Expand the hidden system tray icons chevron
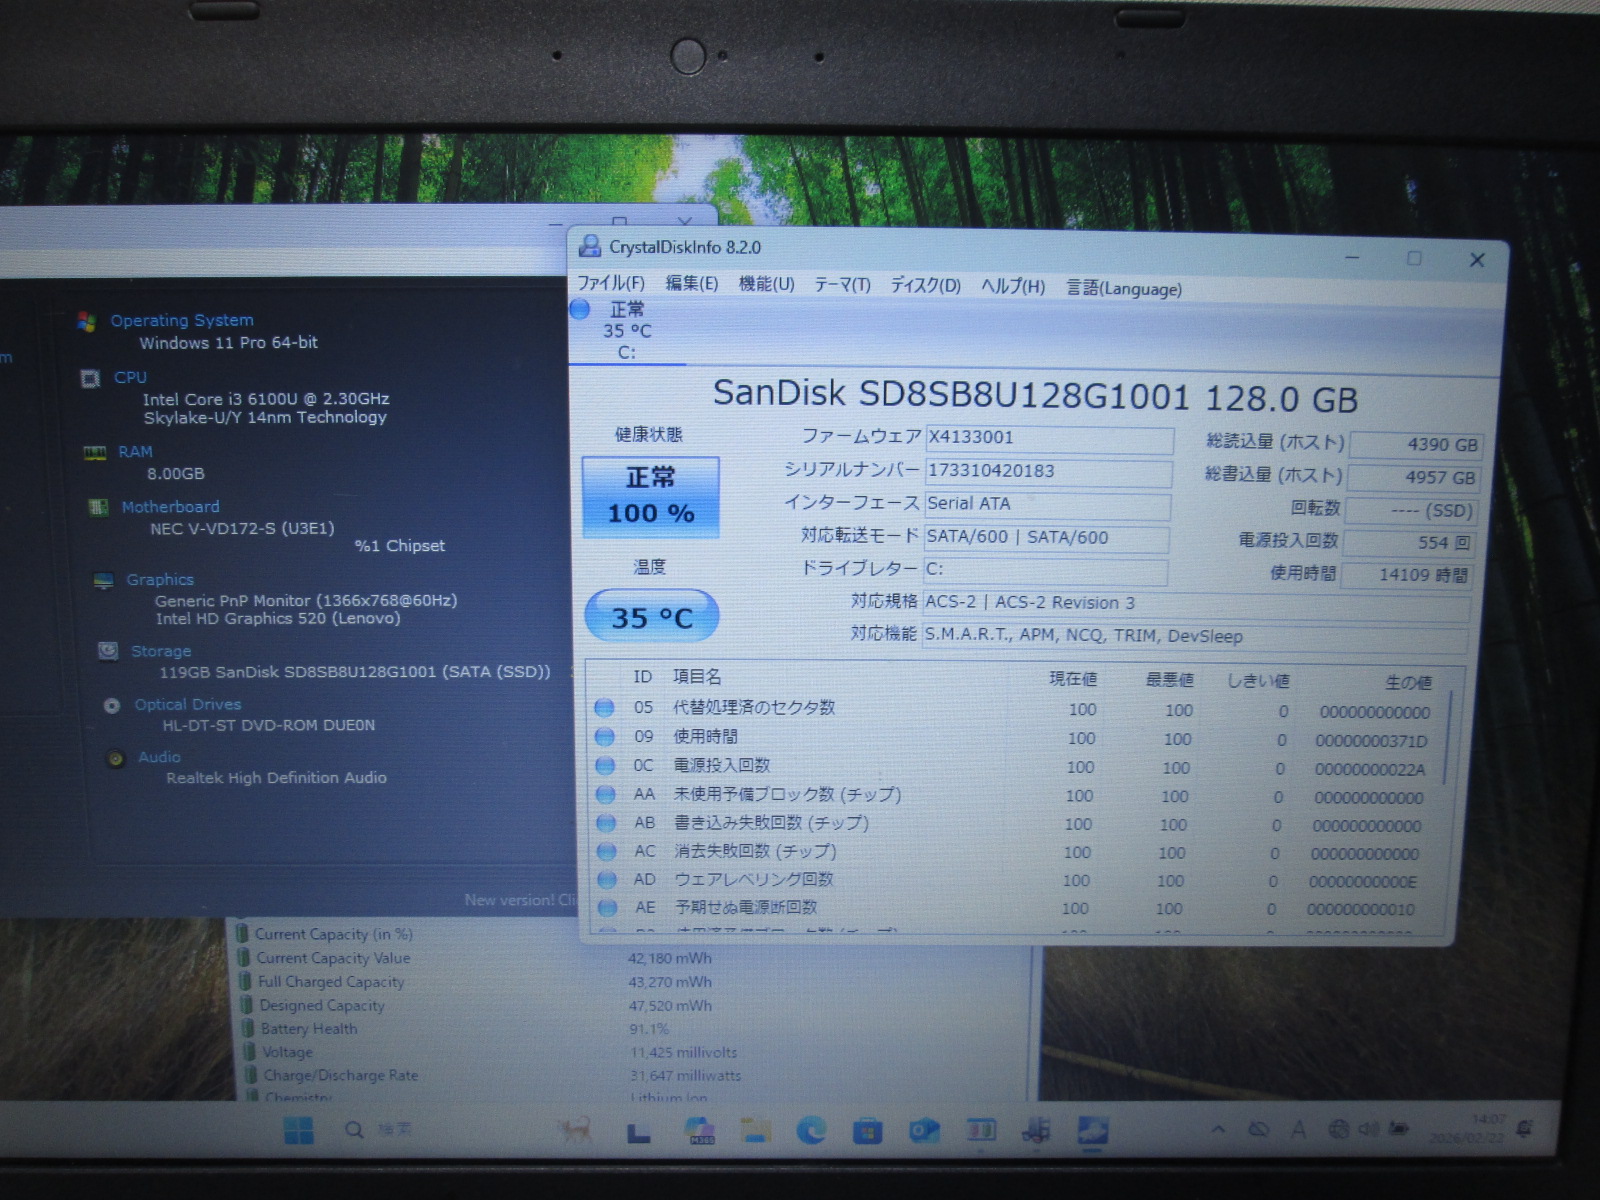 pos(1218,1130)
